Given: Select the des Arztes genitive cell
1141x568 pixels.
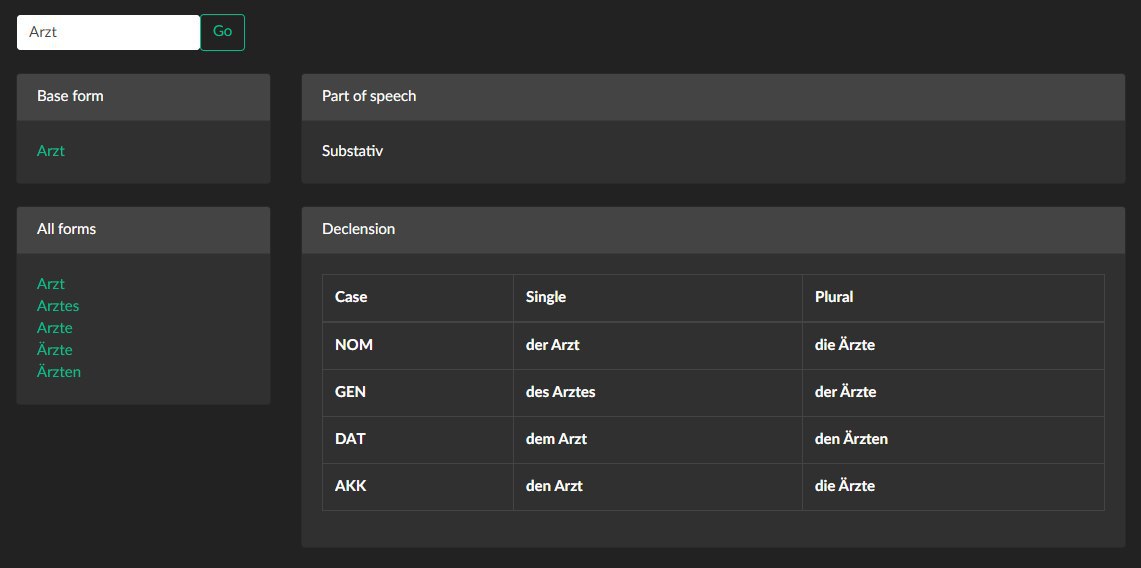Looking at the screenshot, I should (658, 393).
